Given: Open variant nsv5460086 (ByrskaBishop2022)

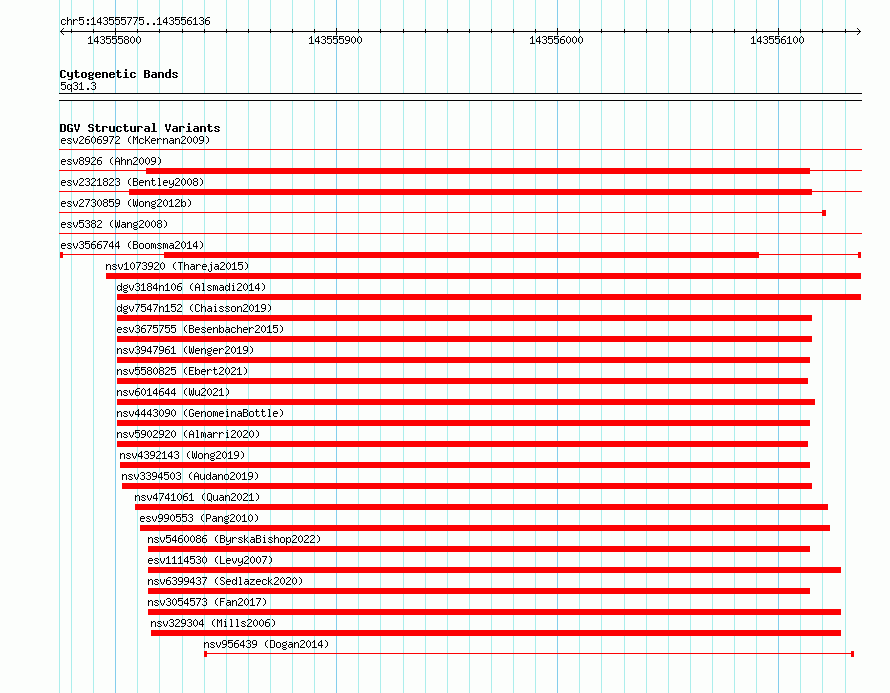Looking at the screenshot, I should pyautogui.click(x=234, y=539).
